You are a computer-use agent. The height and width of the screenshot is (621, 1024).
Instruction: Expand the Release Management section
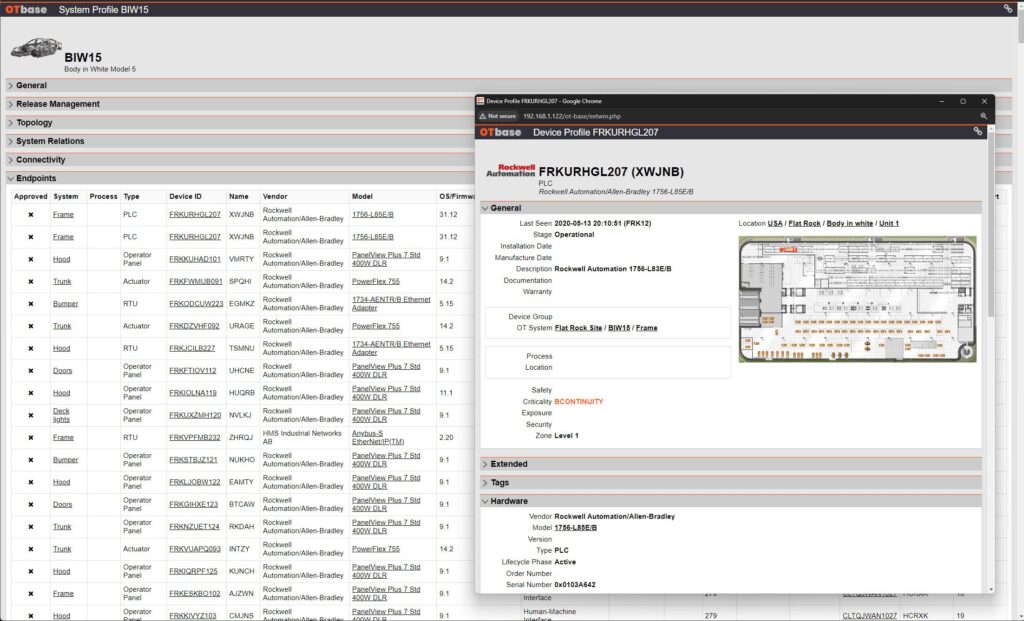click(x=58, y=104)
